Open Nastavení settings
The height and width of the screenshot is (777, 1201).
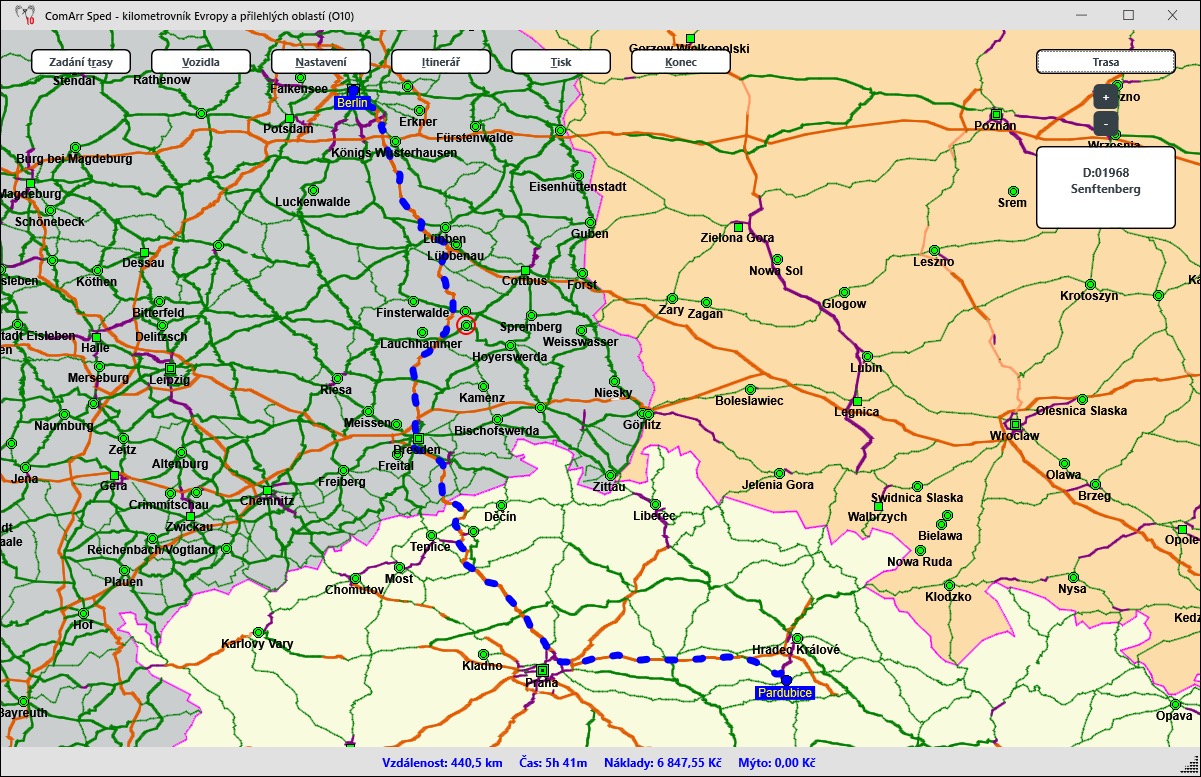[321, 62]
